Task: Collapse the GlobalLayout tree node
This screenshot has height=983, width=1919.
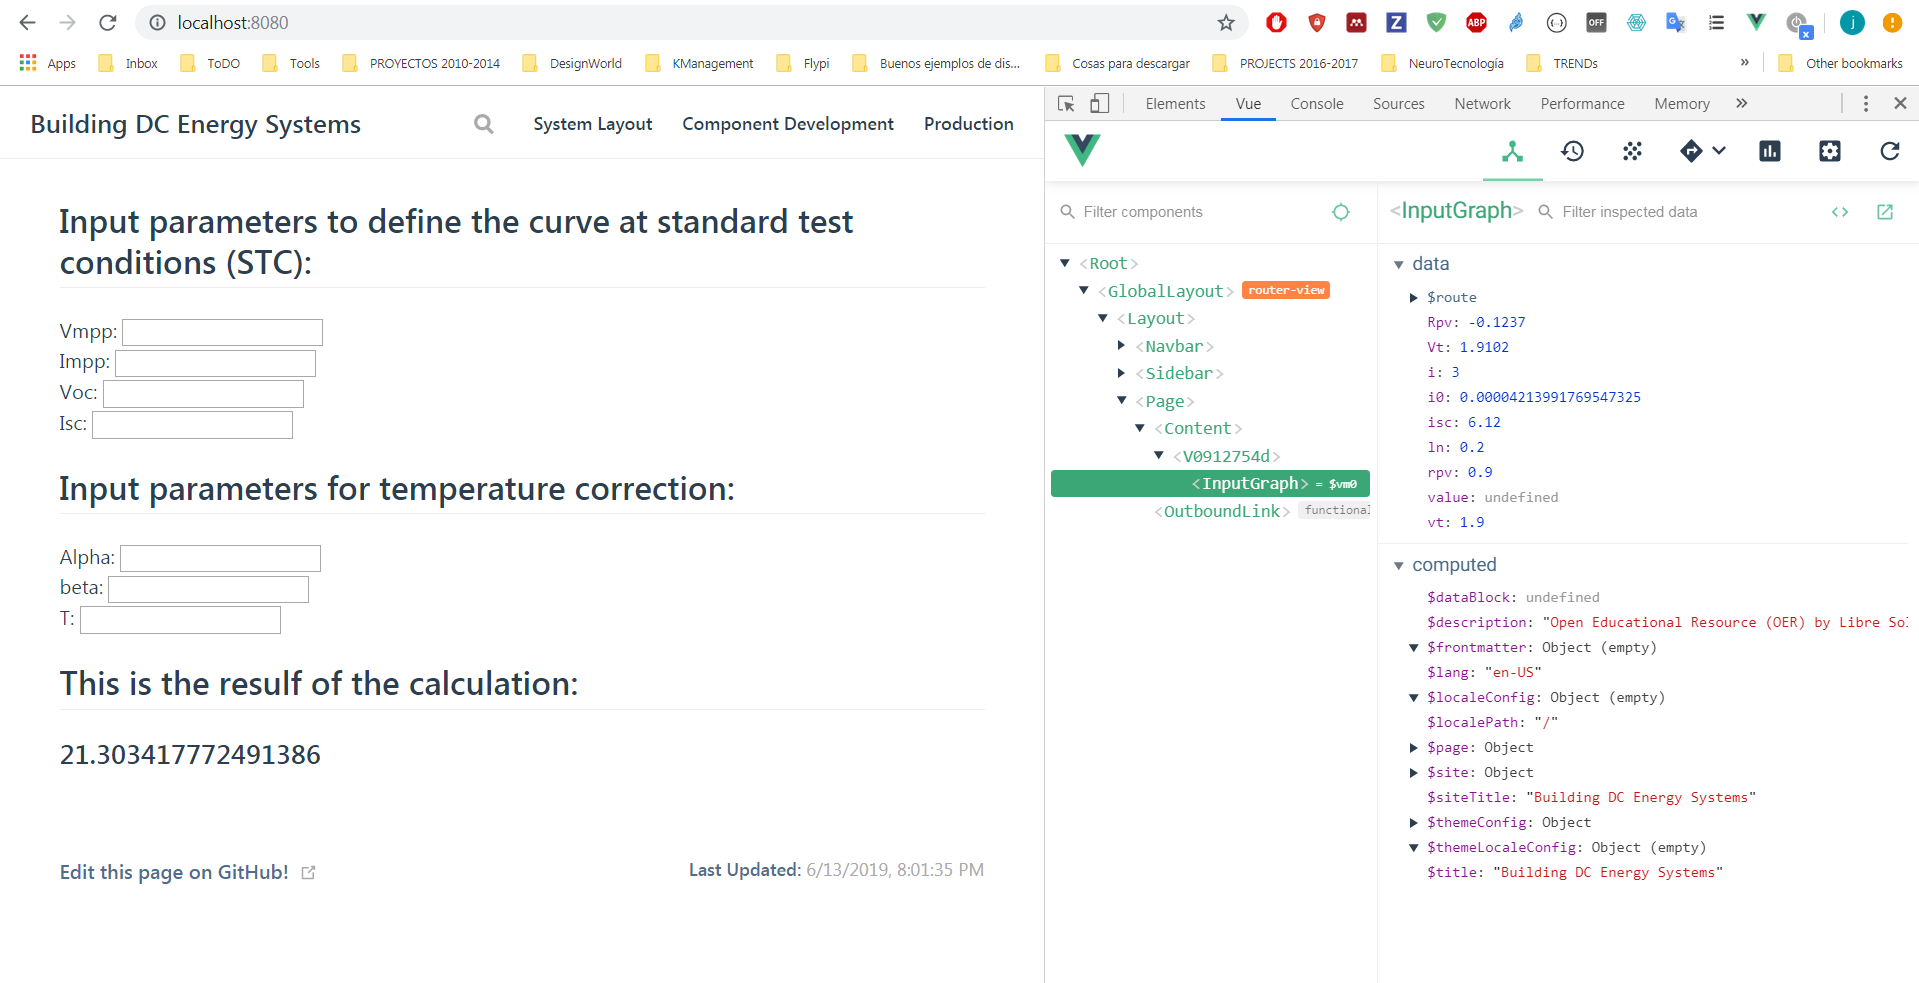Action: (1084, 290)
